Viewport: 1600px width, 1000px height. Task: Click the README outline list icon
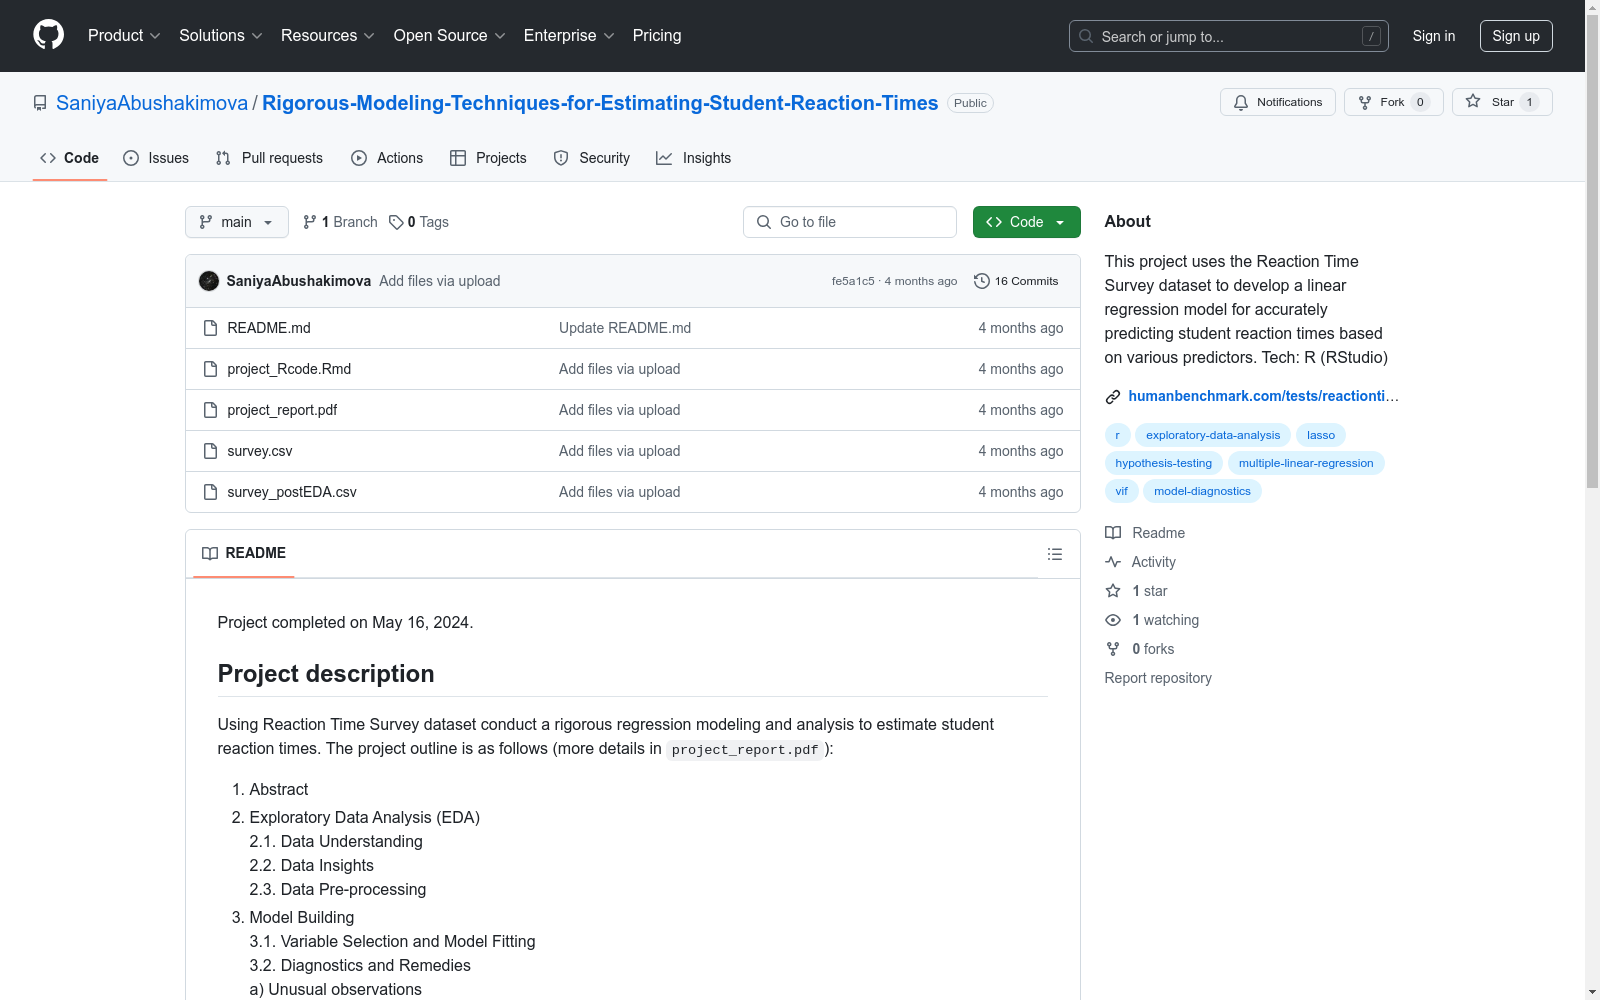(x=1055, y=554)
